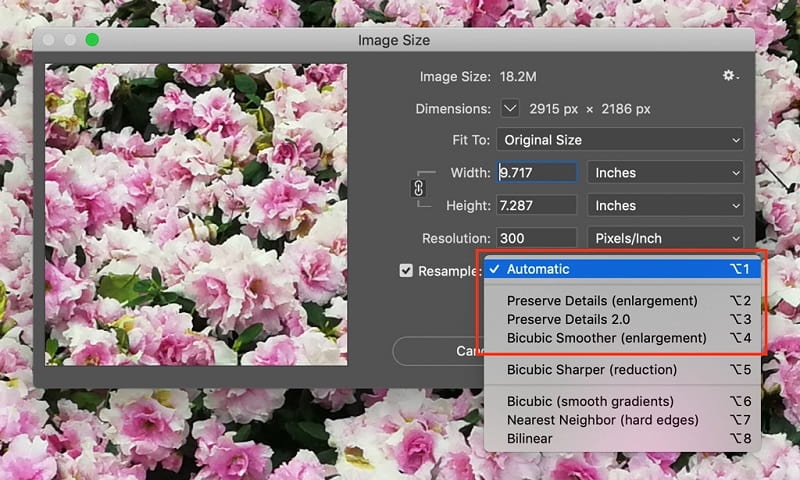Open the Resolution Pixels/Inch dropdown
The height and width of the screenshot is (480, 800).
pyautogui.click(x=665, y=239)
